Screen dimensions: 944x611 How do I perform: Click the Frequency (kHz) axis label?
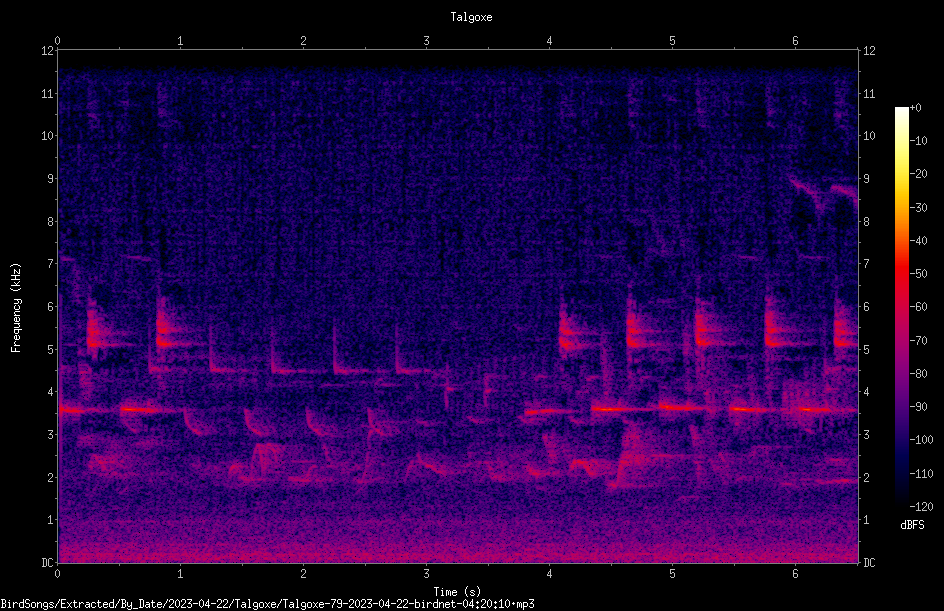16,308
